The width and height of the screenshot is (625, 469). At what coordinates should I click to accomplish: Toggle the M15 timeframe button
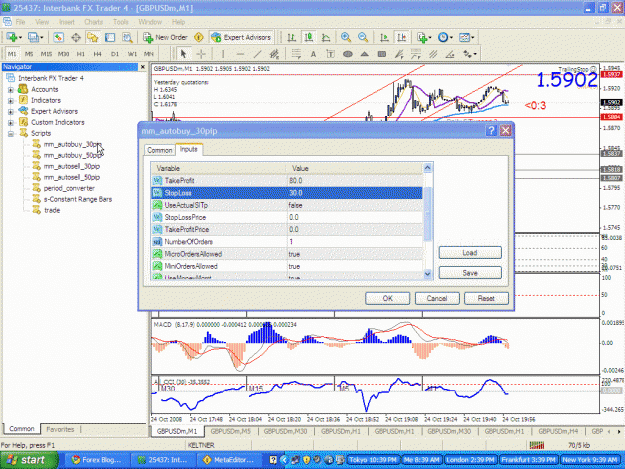[46, 54]
